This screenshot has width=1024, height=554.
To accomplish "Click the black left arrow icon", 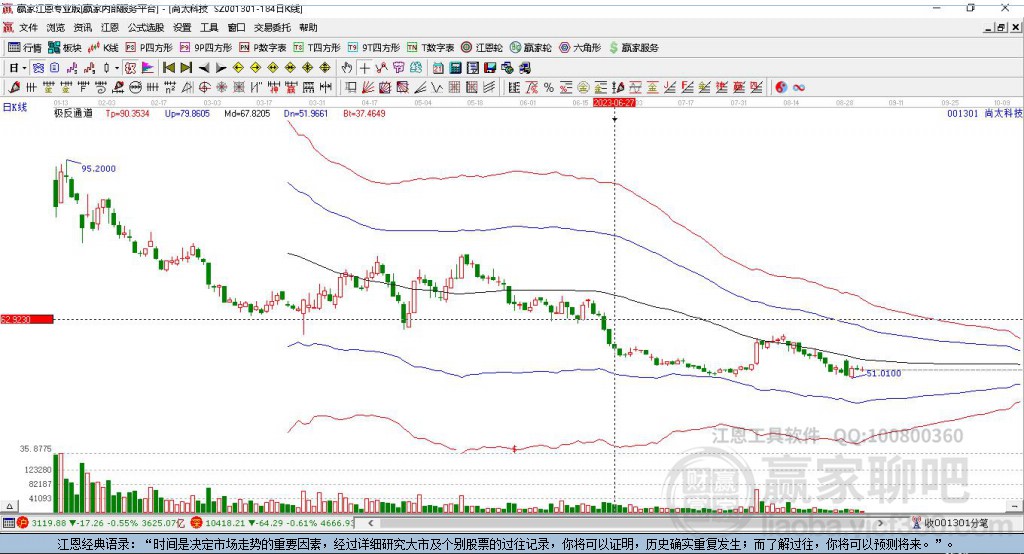I will coord(204,68).
